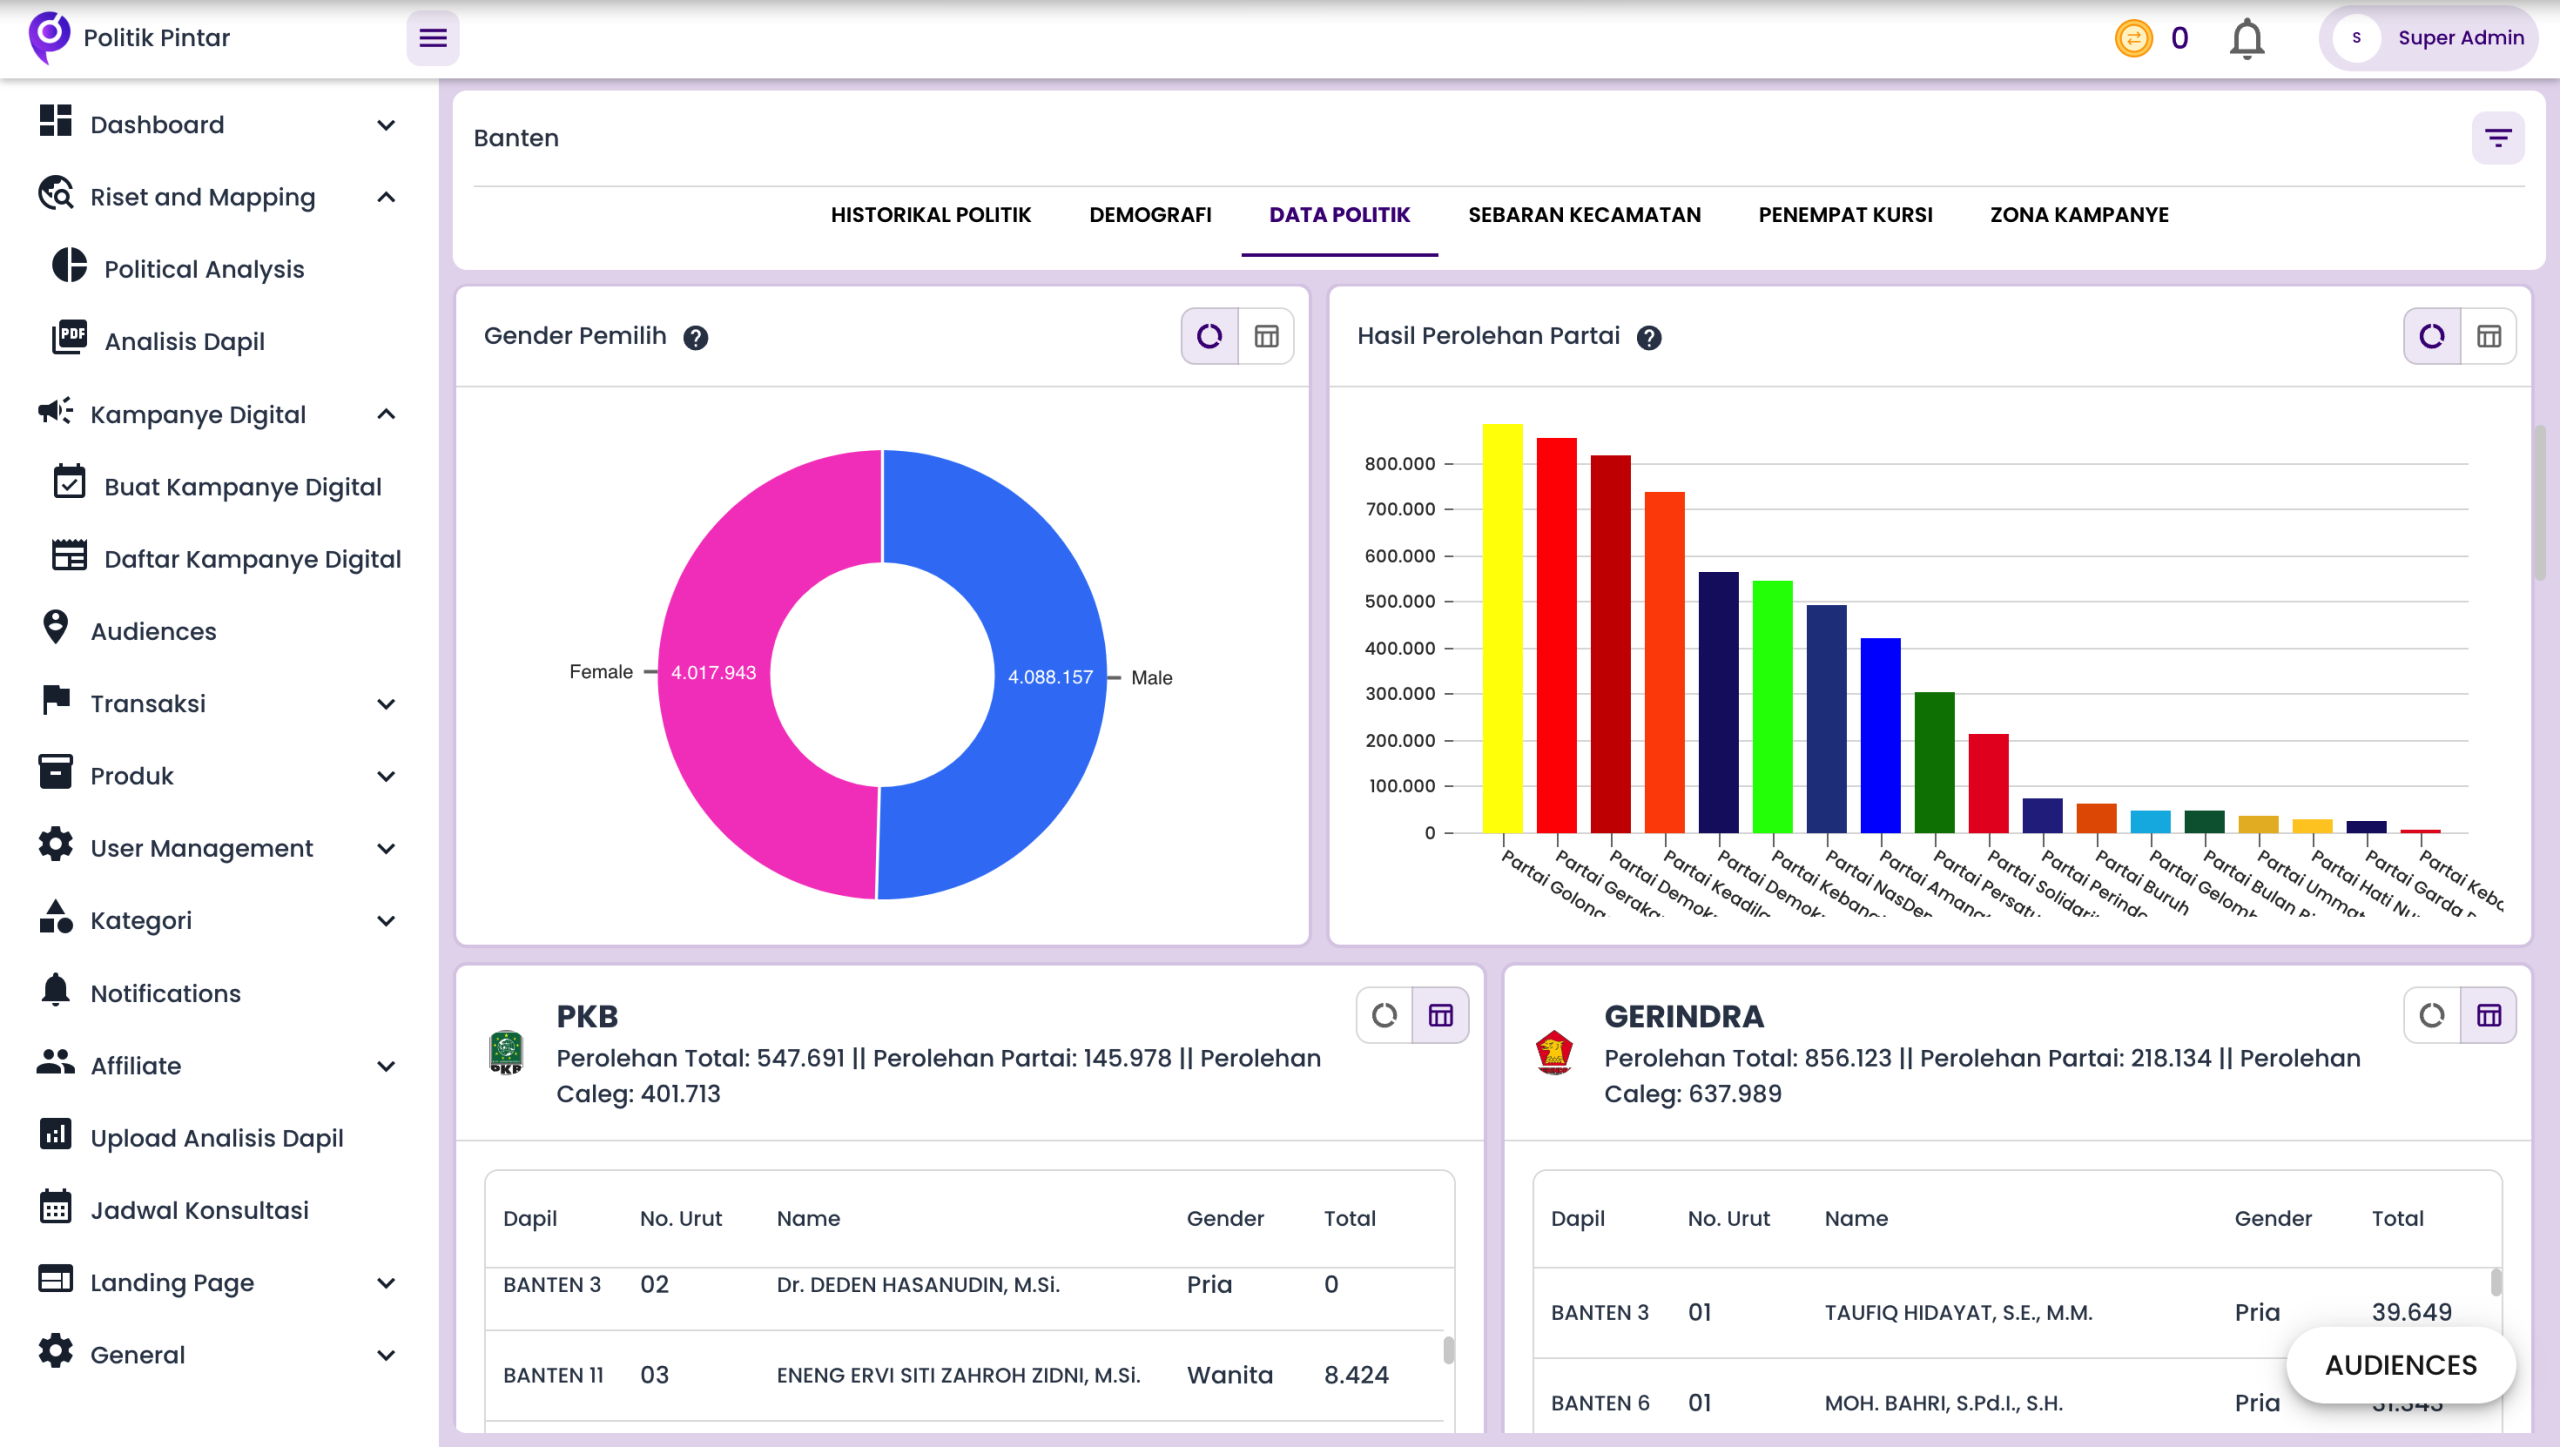Go to Audiences in the sidebar
The image size is (2560, 1447).
pyautogui.click(x=153, y=631)
